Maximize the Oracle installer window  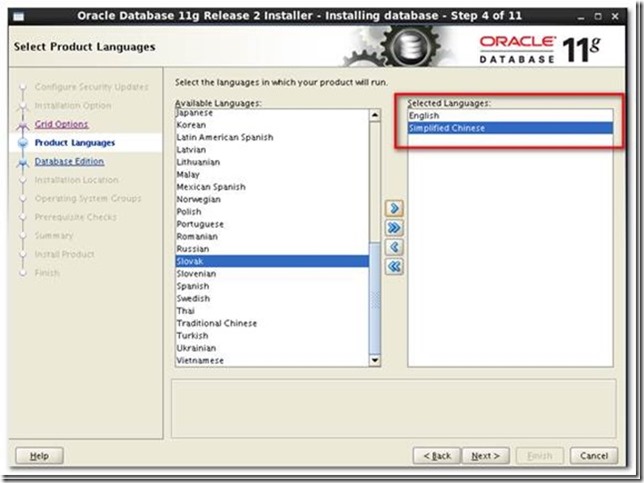tap(598, 16)
